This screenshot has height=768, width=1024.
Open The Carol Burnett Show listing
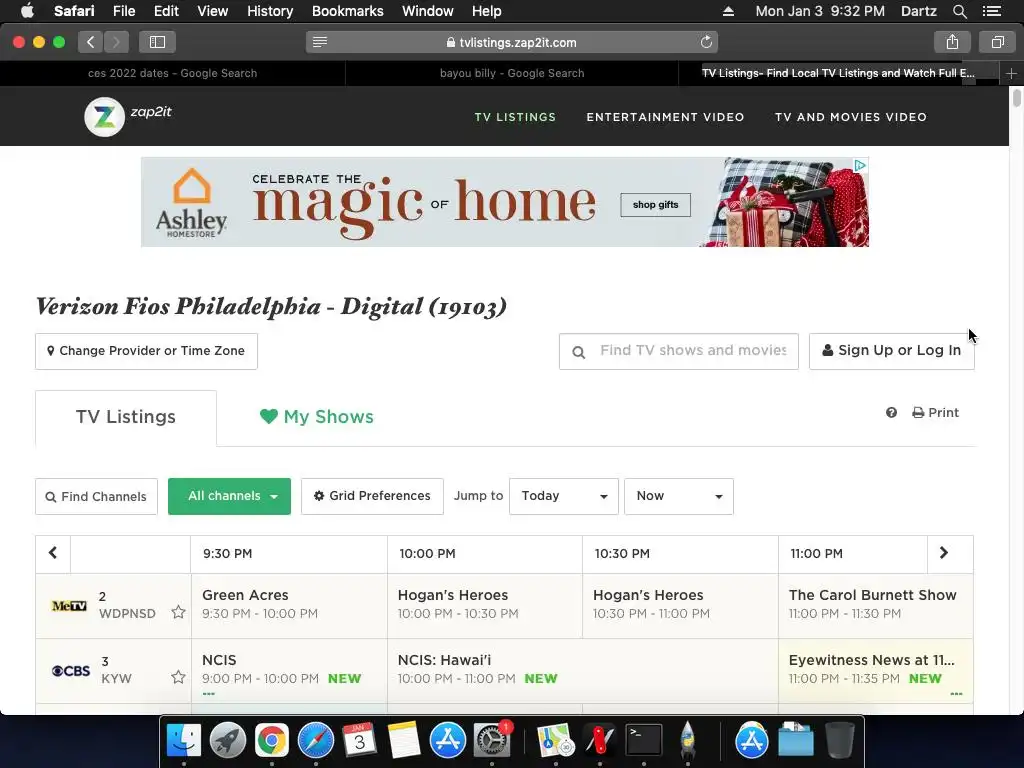875,605
